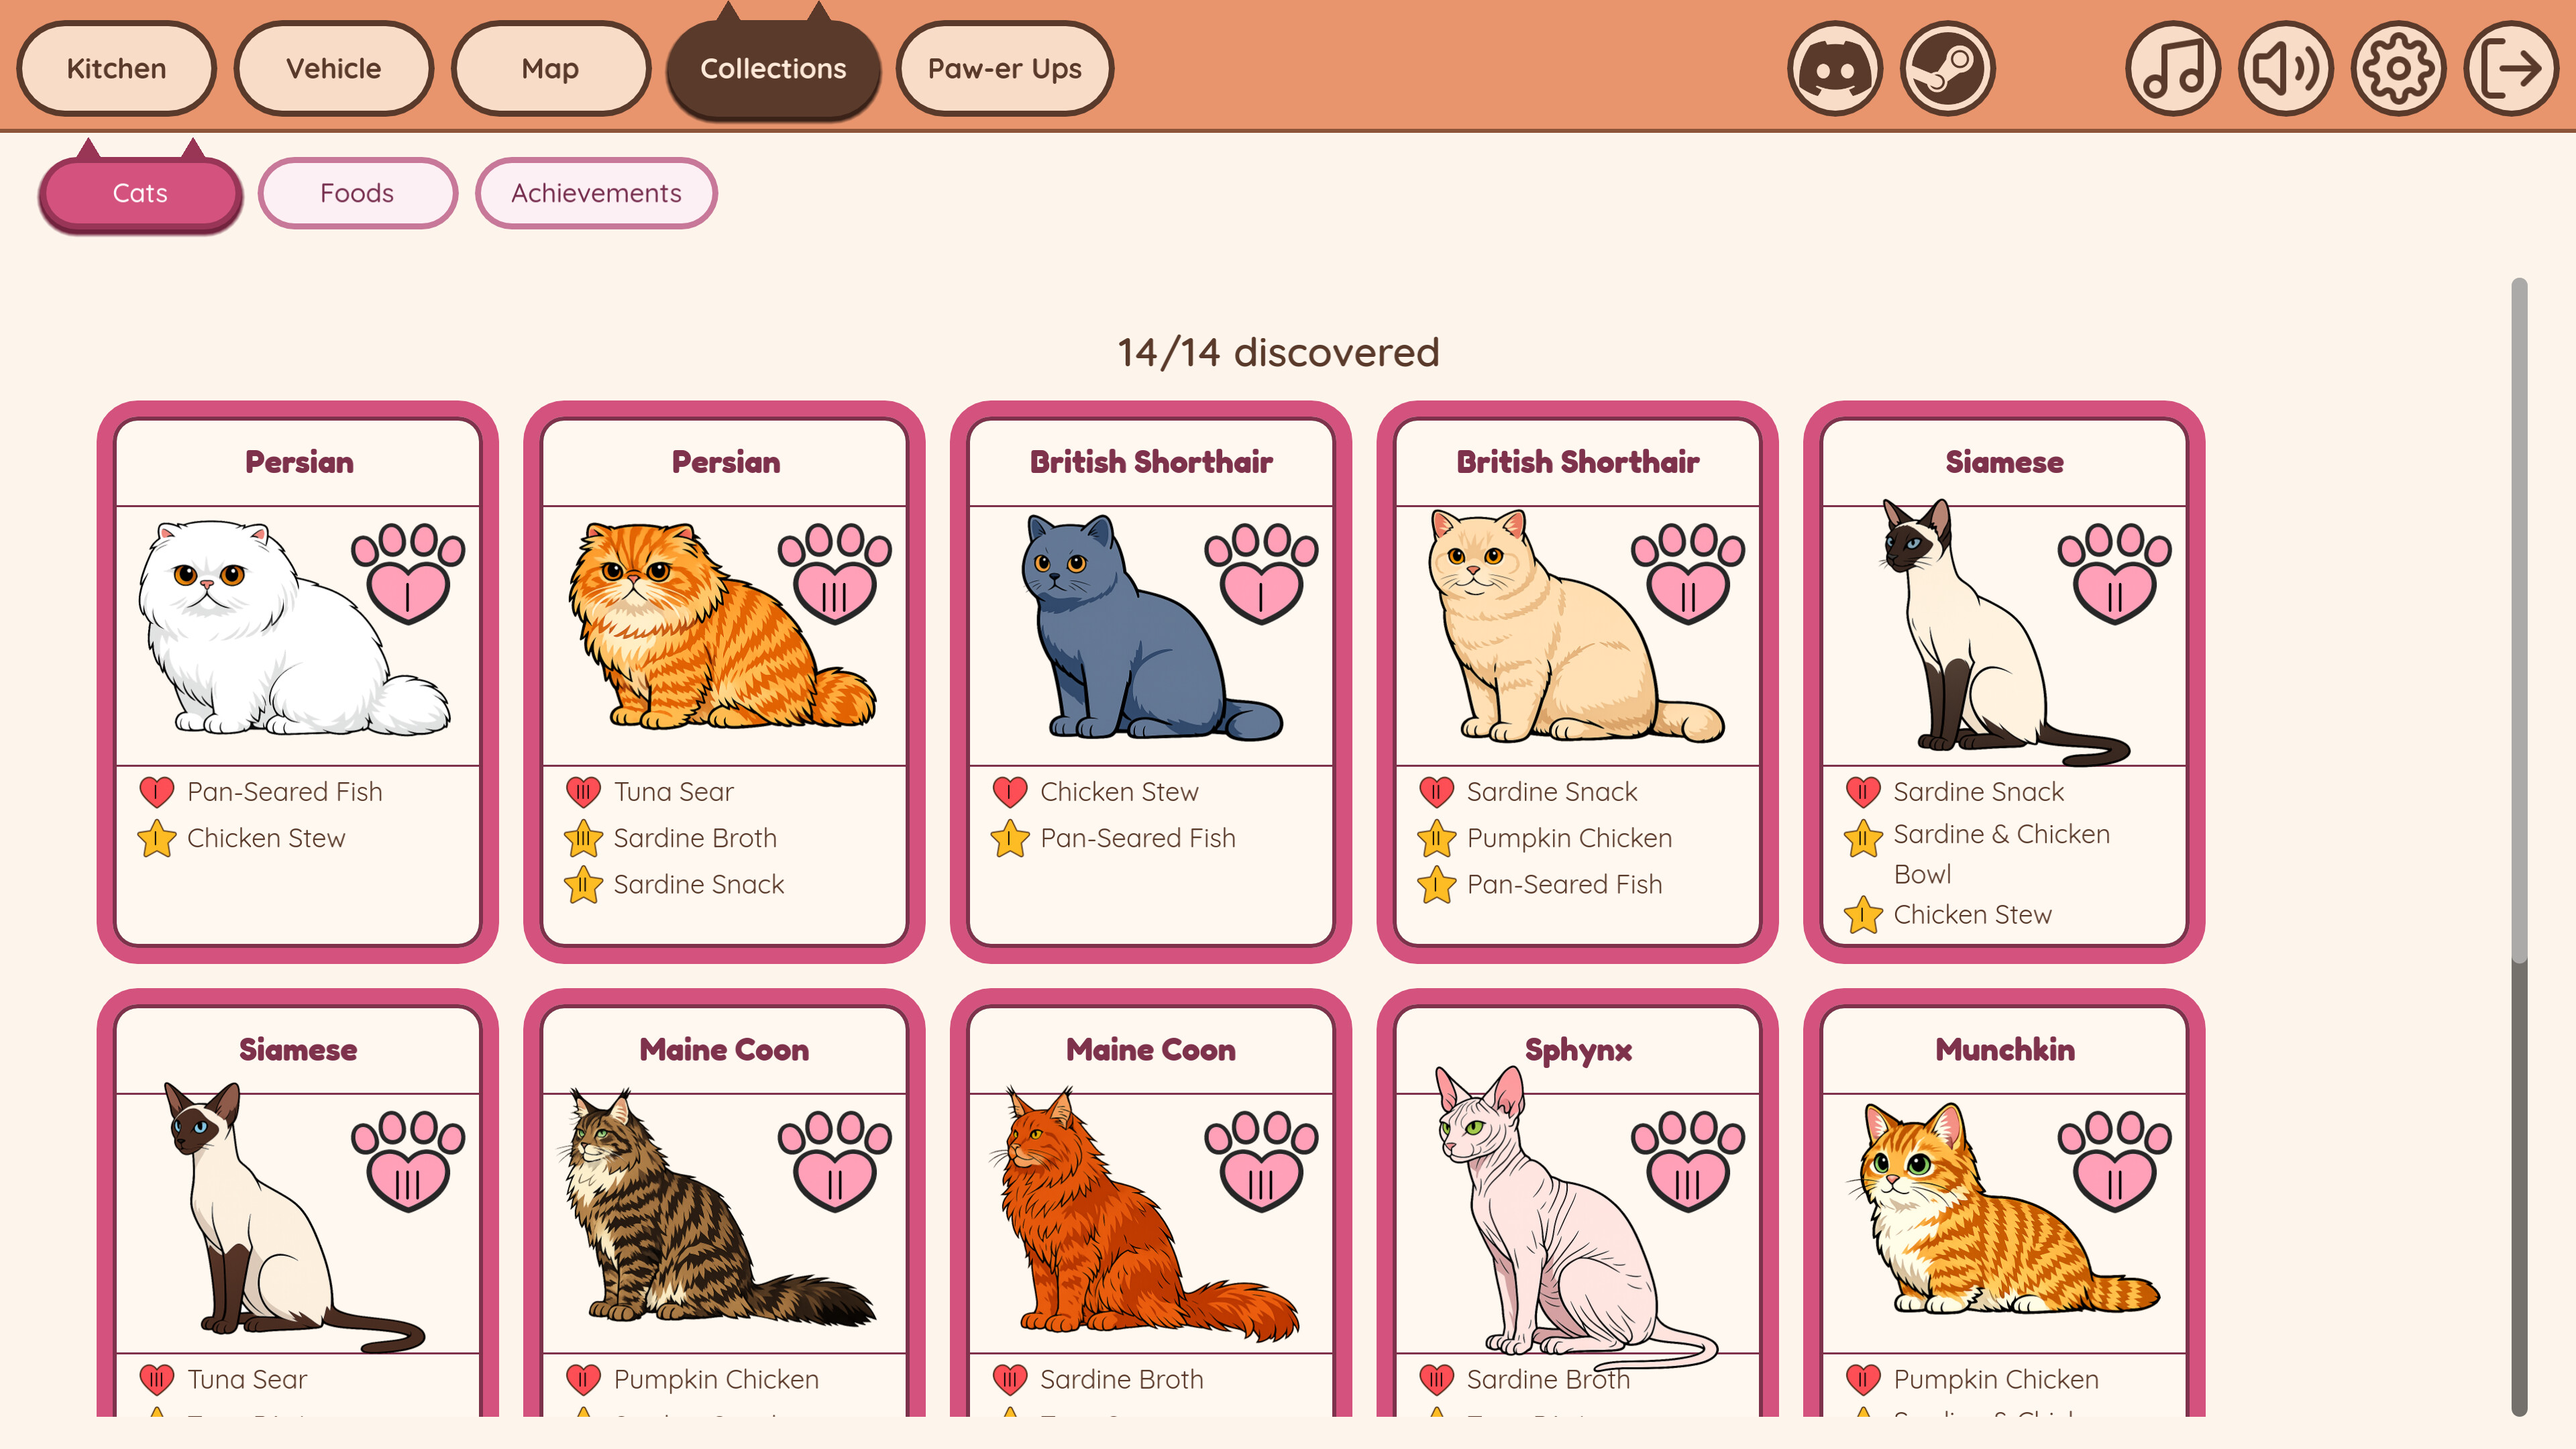Select the white Persian cat image

[294, 628]
